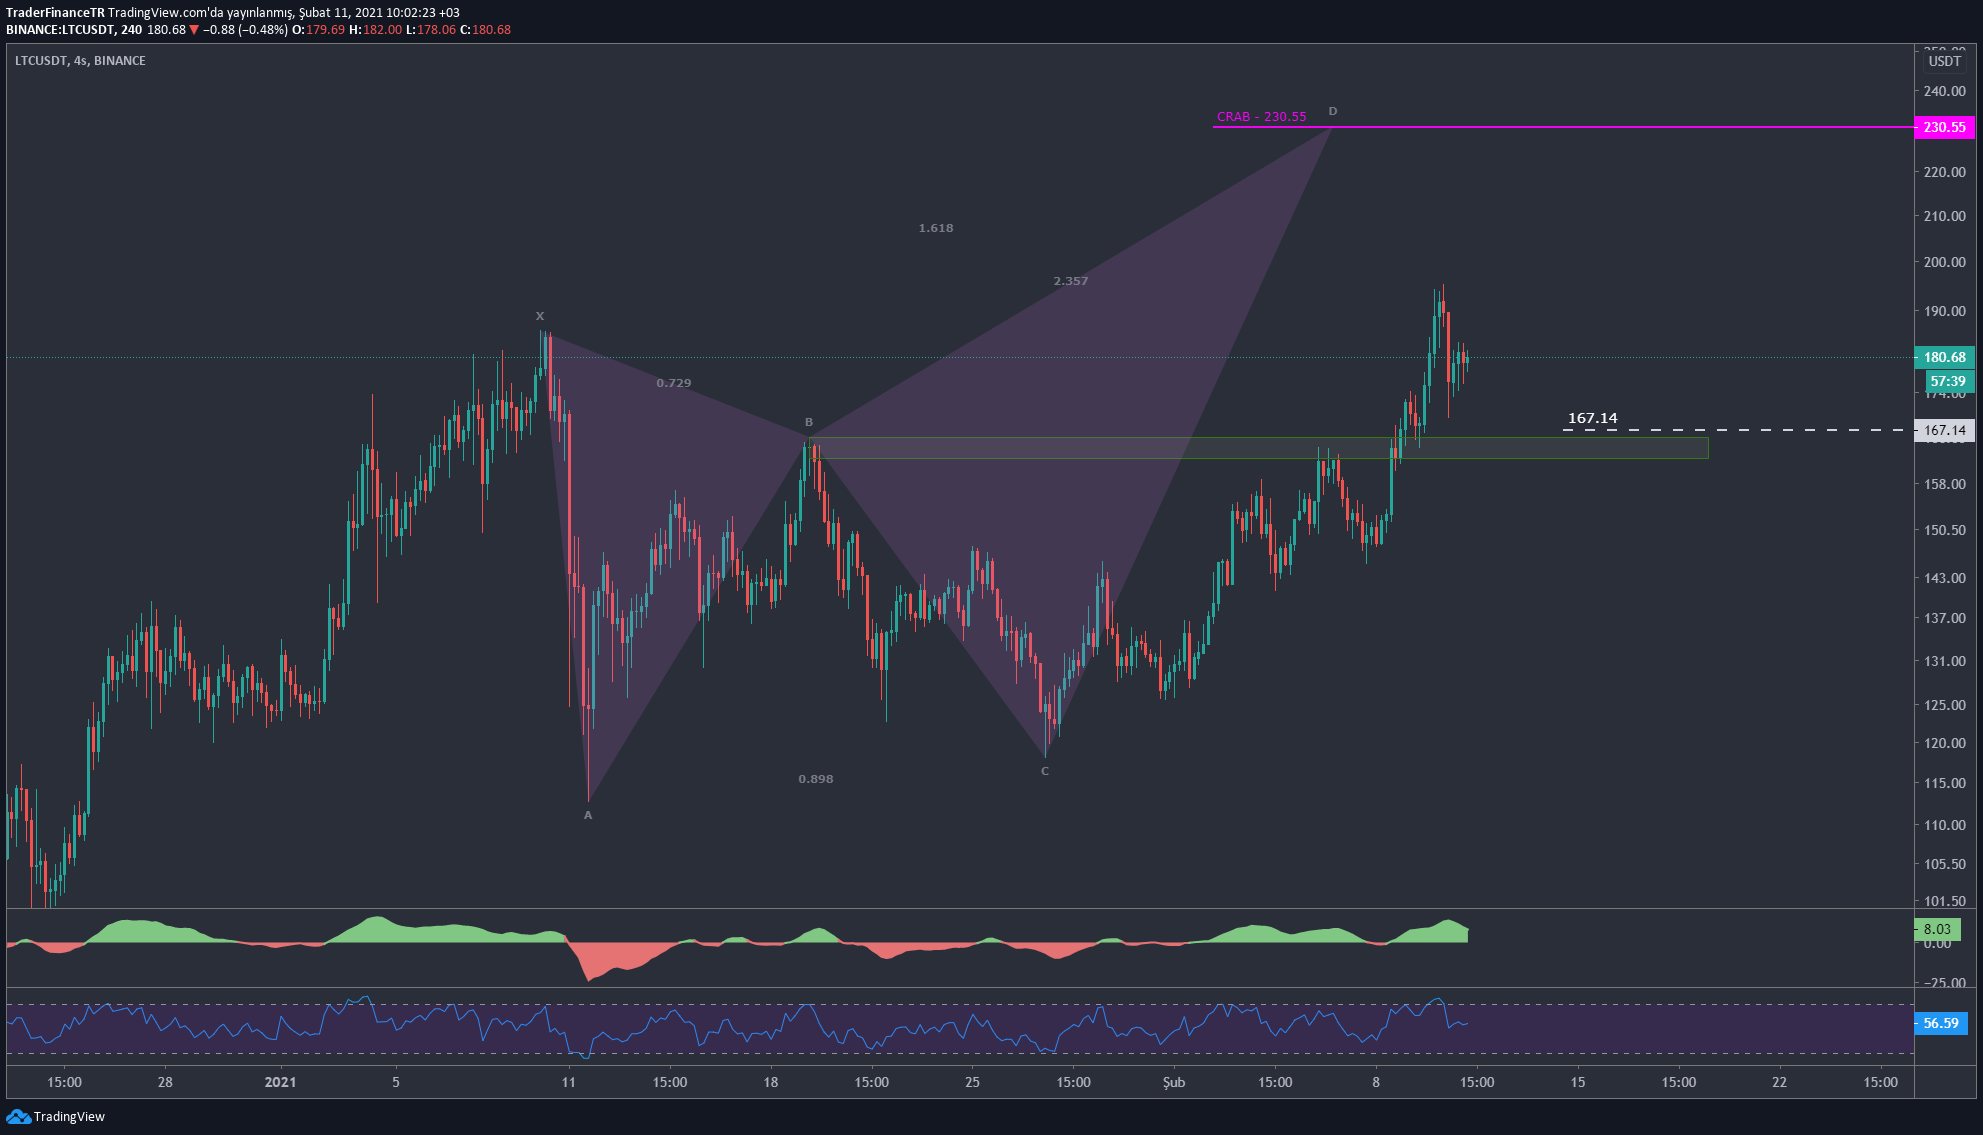This screenshot has width=1983, height=1135.
Task: Click the USDT currency label on price axis
Action: coord(1944,61)
